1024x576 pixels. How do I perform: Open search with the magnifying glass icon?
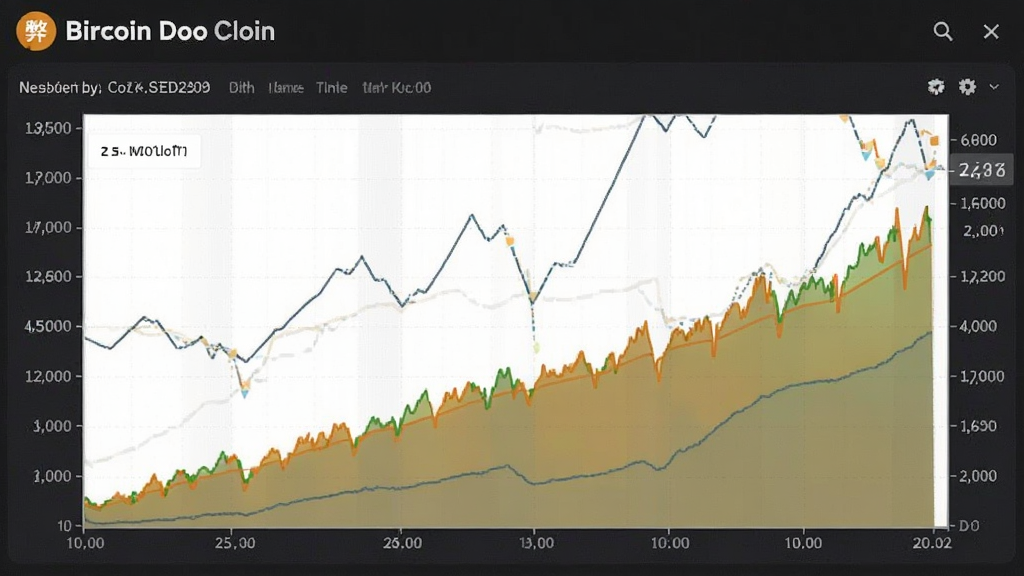coord(942,31)
